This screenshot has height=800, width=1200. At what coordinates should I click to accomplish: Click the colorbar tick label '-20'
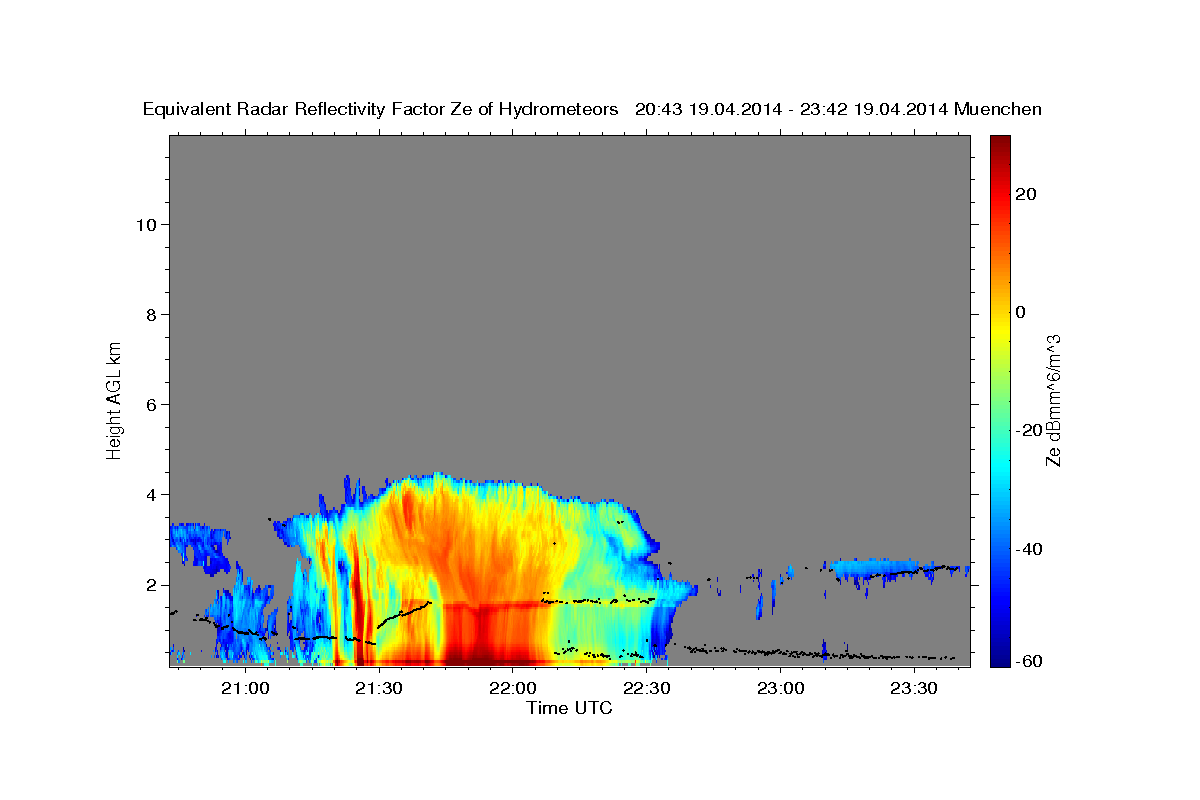(1028, 430)
